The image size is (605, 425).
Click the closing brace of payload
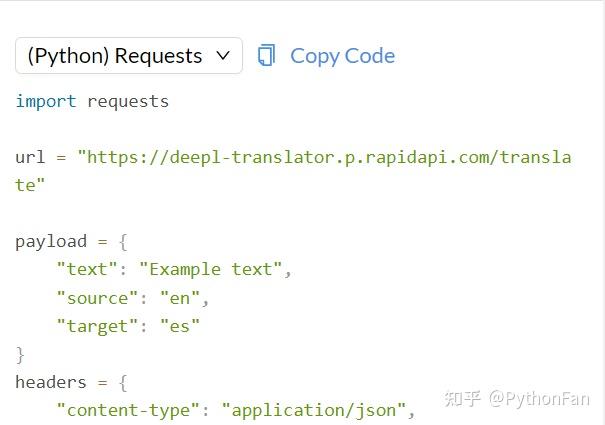[20, 355]
